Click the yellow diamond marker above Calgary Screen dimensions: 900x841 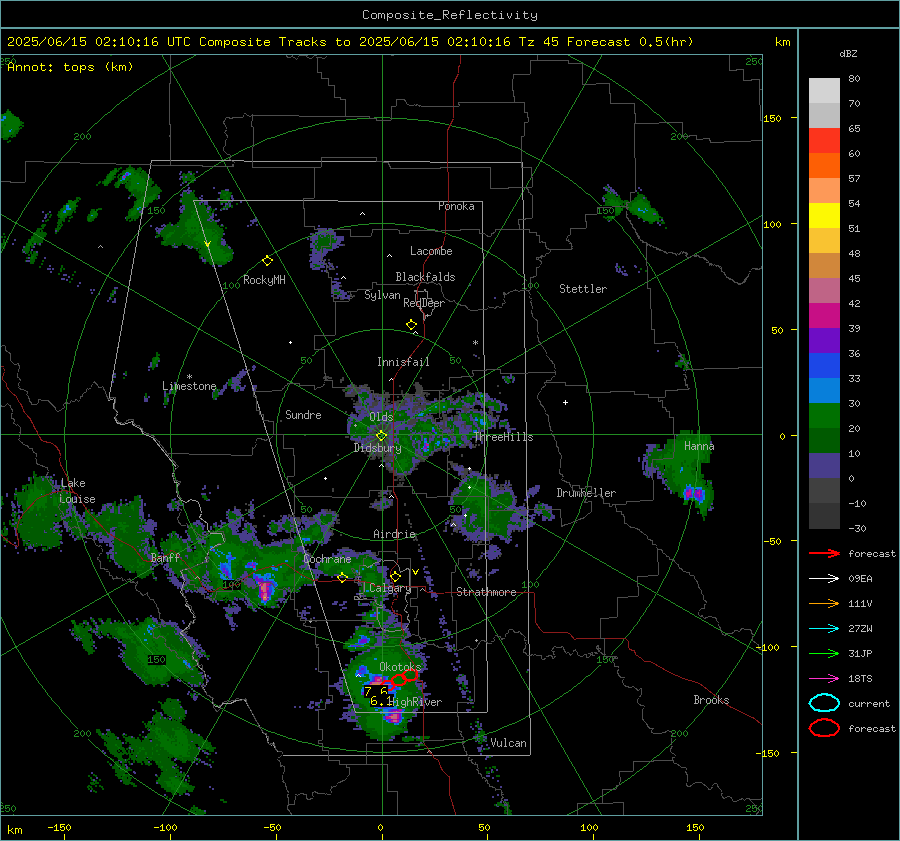(x=395, y=576)
